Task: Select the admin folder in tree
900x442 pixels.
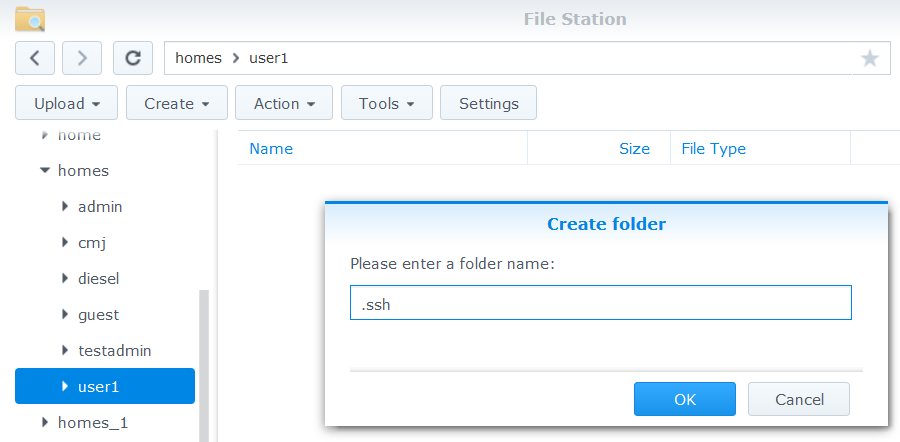Action: click(x=100, y=206)
